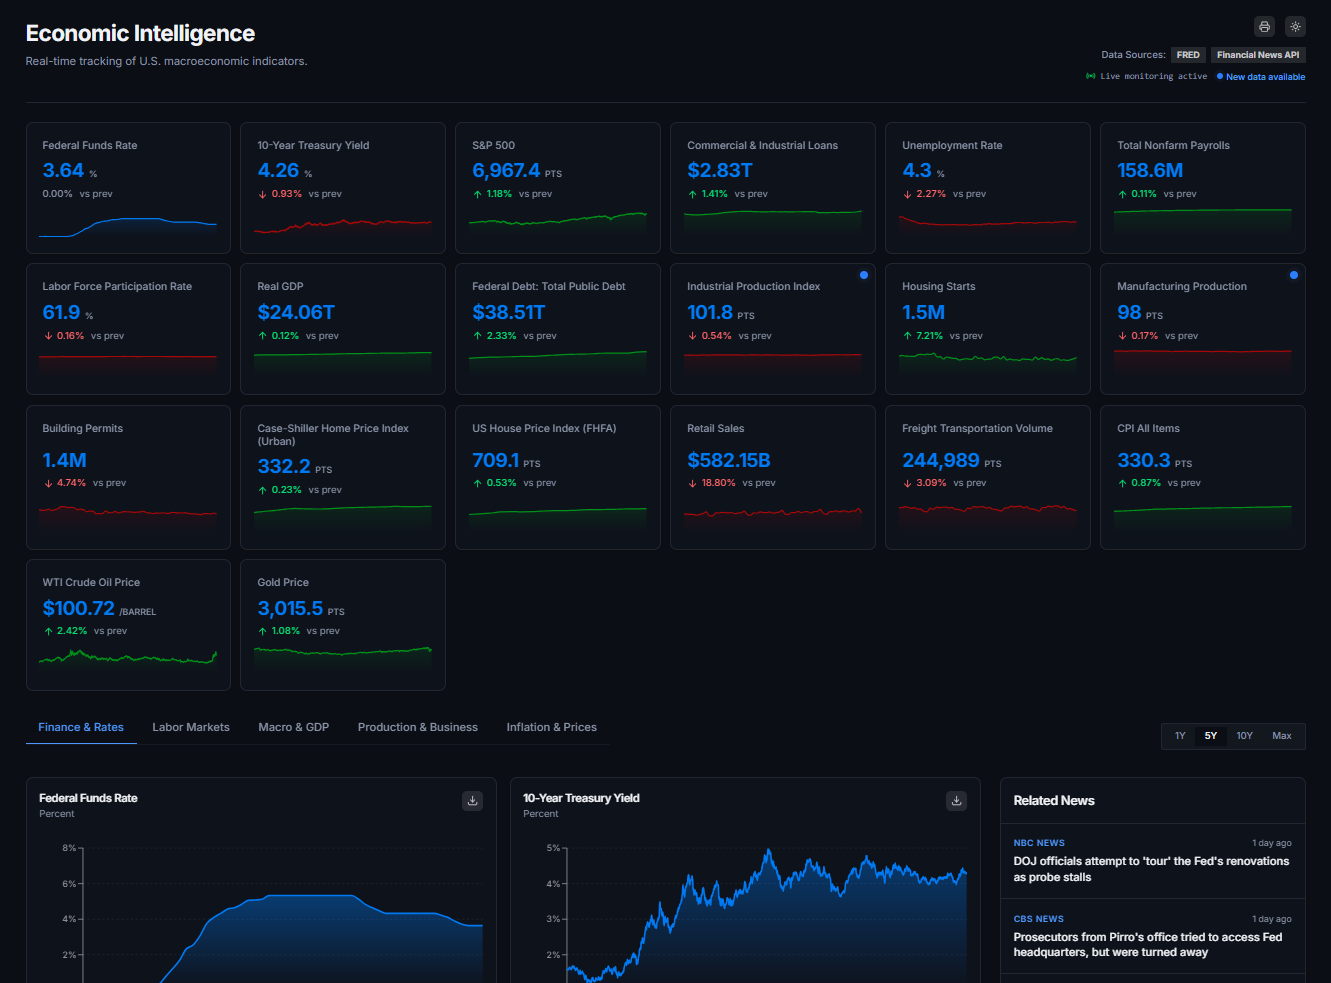The height and width of the screenshot is (983, 1331).
Task: Click the live monitoring signal icon
Action: (1091, 76)
